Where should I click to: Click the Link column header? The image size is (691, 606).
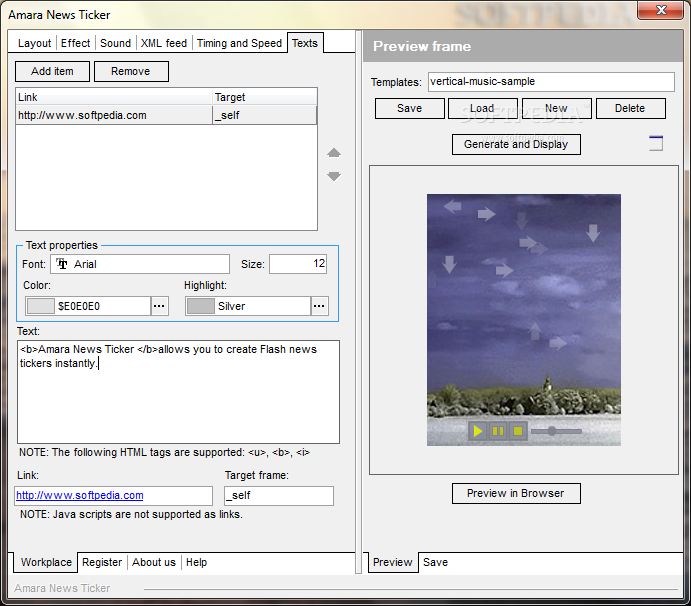114,97
